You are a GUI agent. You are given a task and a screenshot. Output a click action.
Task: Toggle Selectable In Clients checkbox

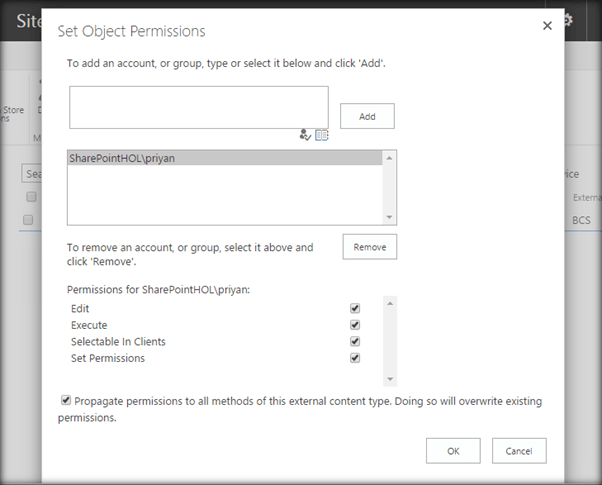[355, 341]
